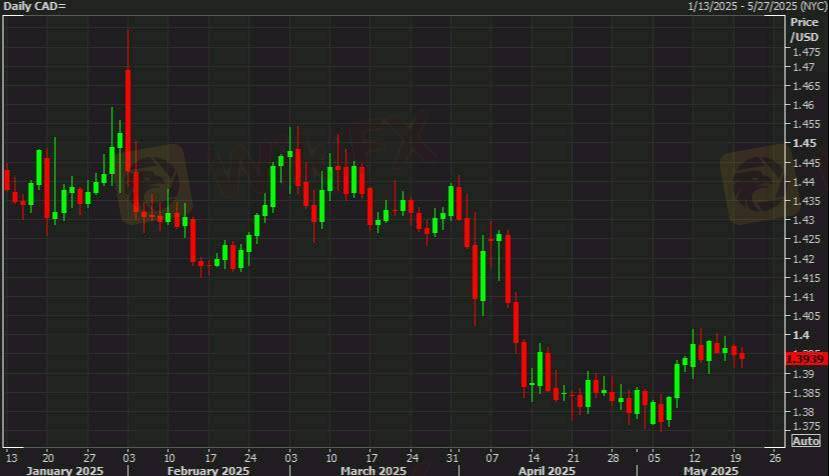829x476 pixels.
Task: Click the 17 date tick in February
Action: pyautogui.click(x=210, y=457)
